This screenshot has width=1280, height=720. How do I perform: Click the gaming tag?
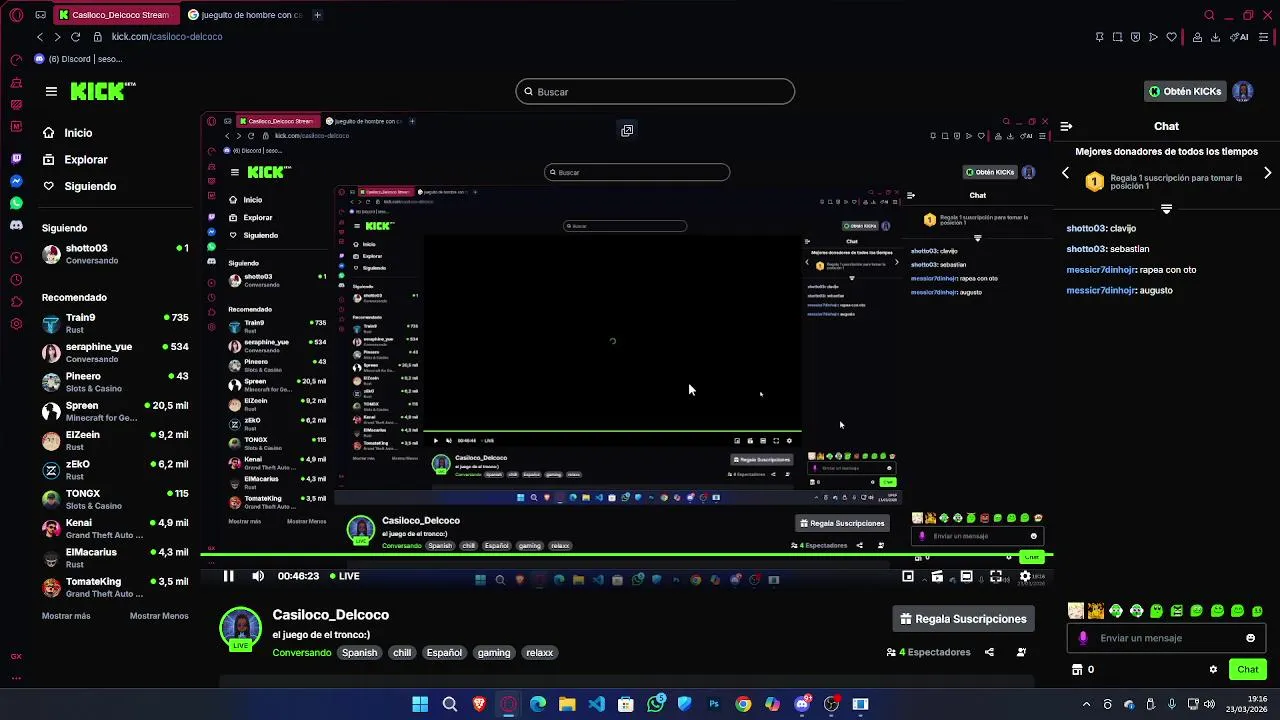[494, 652]
